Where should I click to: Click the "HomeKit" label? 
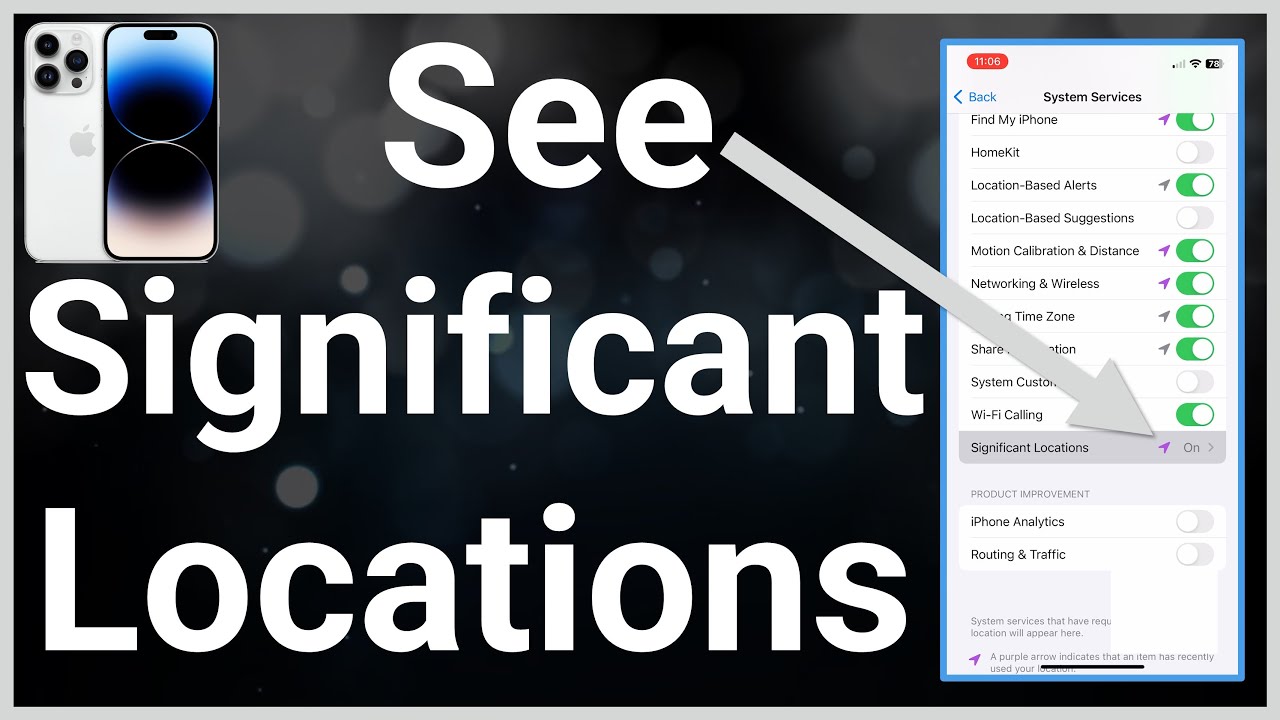[995, 152]
